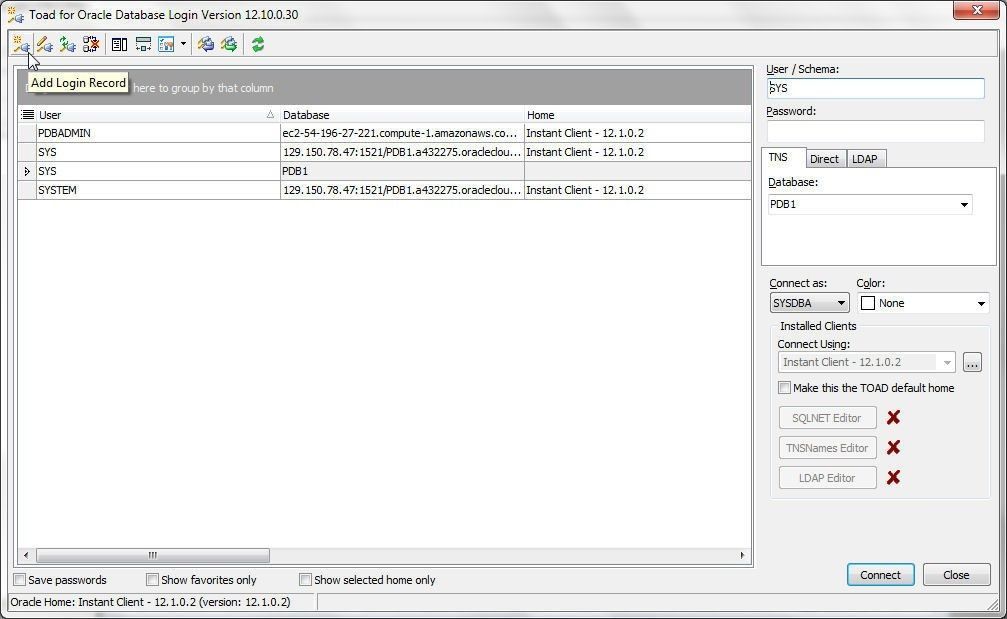Click the Home cell in the SYSTEM row

pyautogui.click(x=637, y=190)
